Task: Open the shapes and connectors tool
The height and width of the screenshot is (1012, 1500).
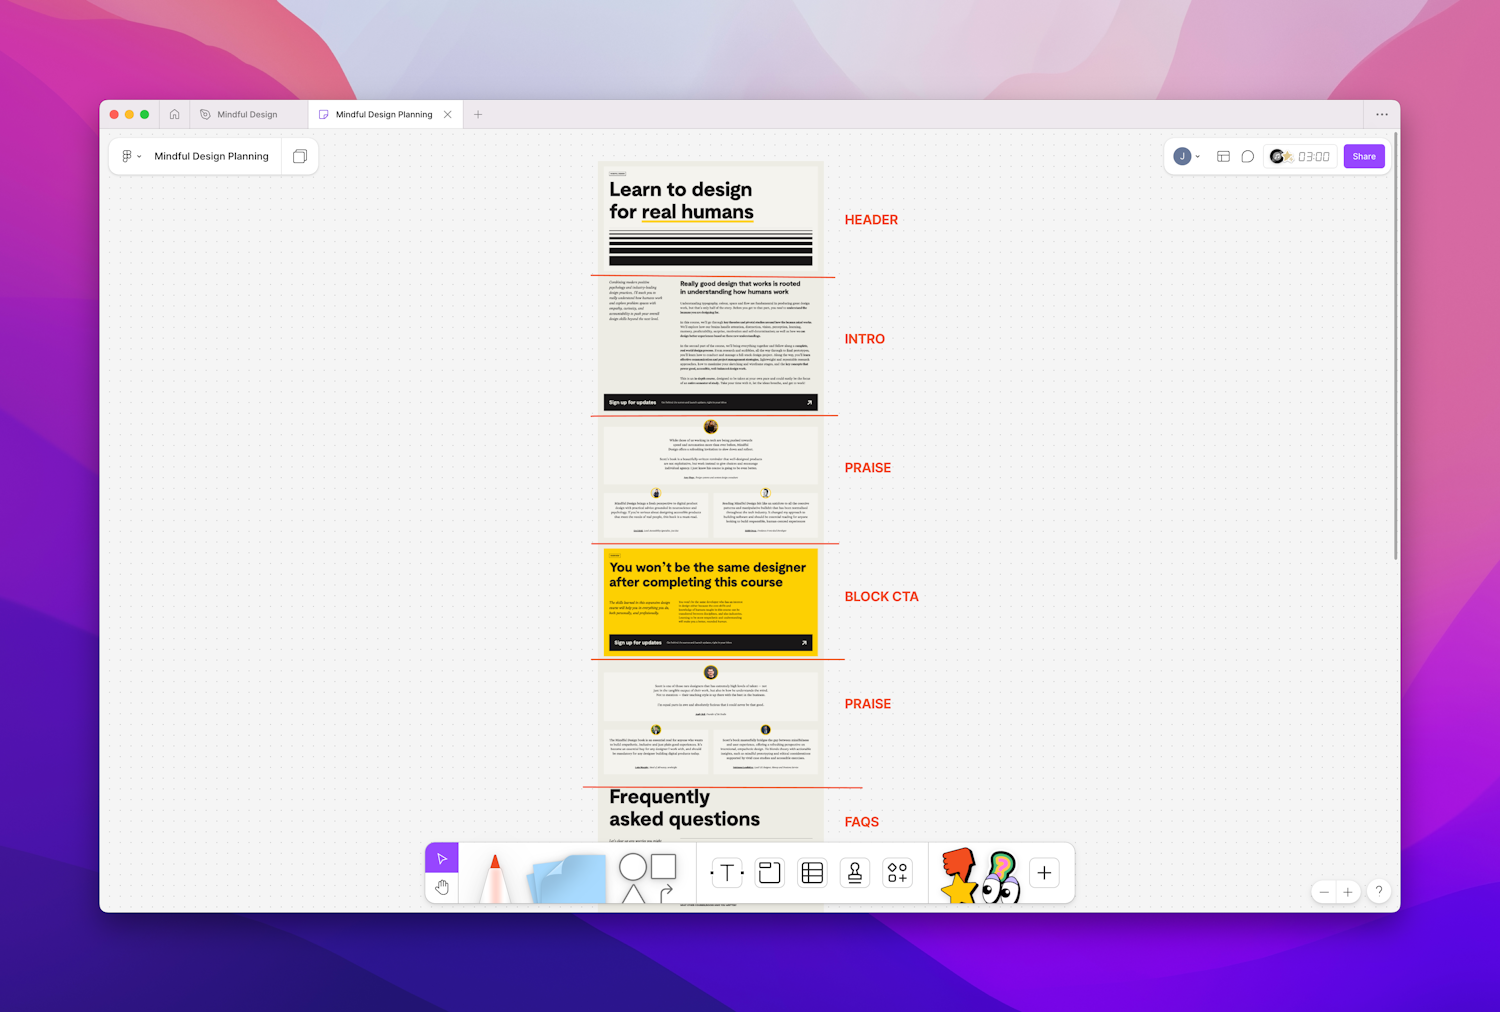Action: [645, 872]
